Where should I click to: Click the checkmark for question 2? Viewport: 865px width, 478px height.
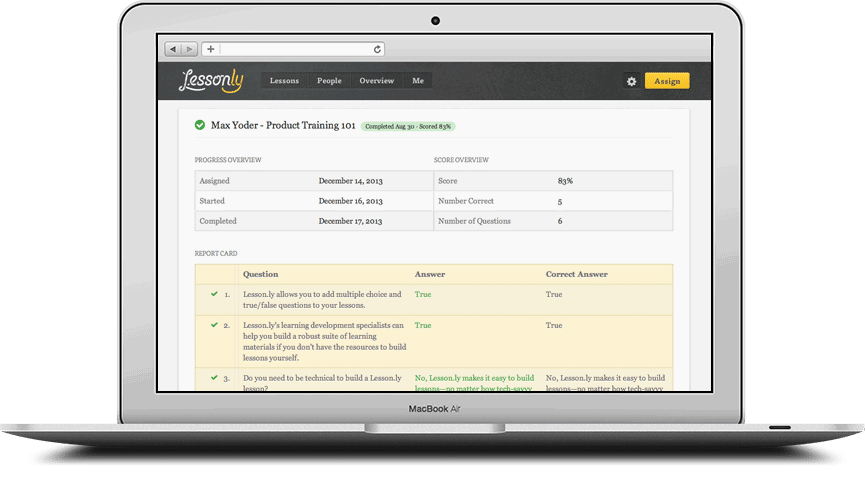[x=214, y=325]
